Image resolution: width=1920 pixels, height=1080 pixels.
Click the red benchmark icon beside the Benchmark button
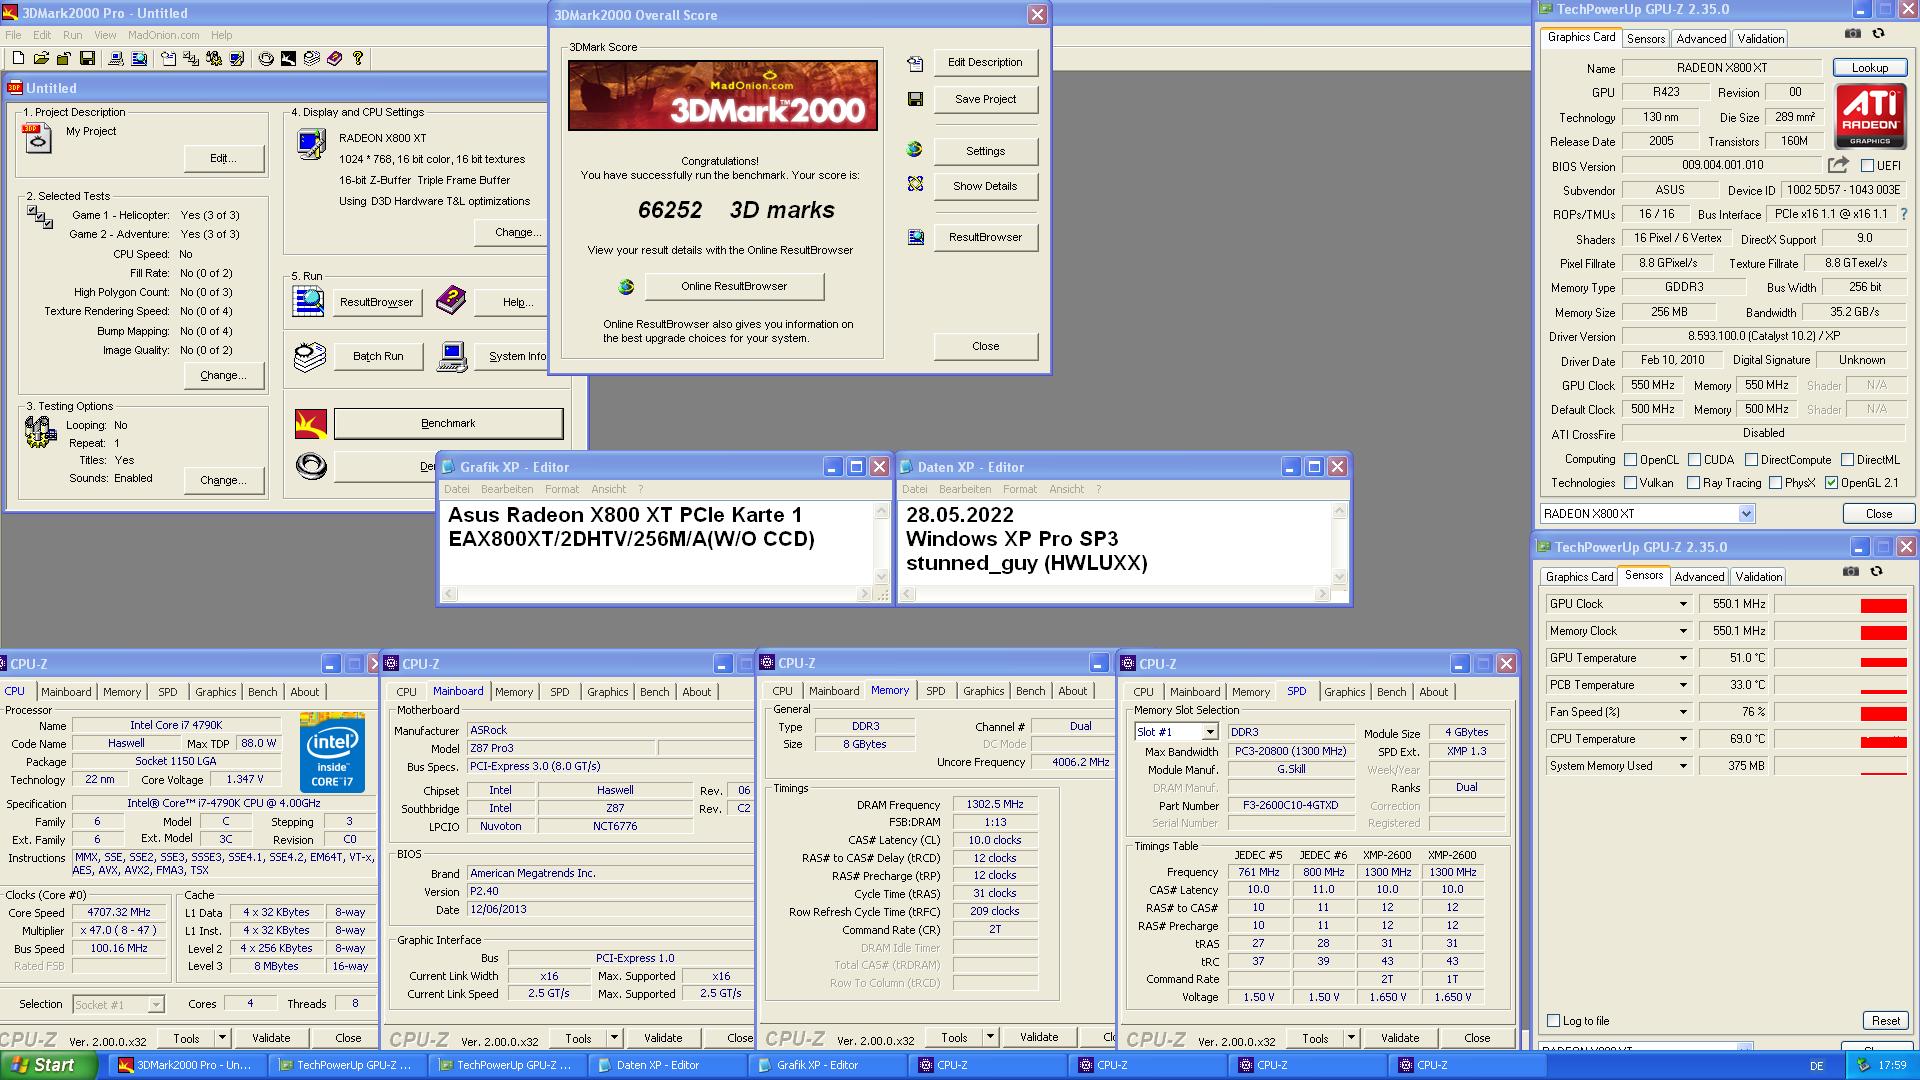pyautogui.click(x=311, y=424)
